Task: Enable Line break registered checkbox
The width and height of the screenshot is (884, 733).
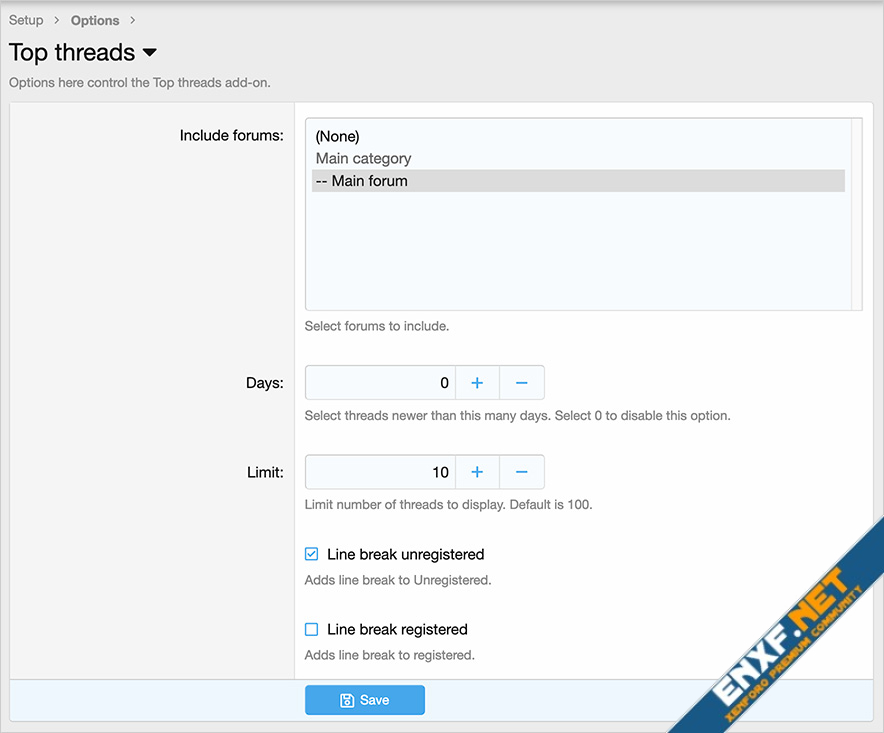Action: [312, 630]
